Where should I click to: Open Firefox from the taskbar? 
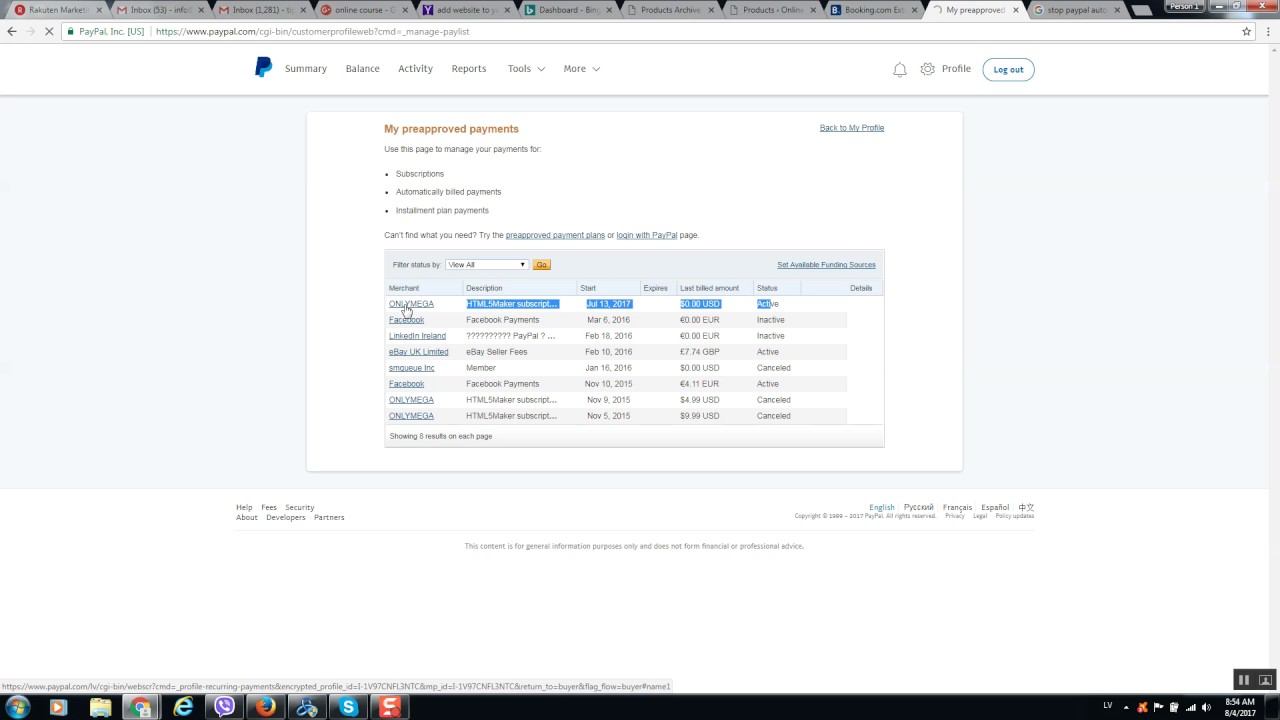(x=265, y=708)
